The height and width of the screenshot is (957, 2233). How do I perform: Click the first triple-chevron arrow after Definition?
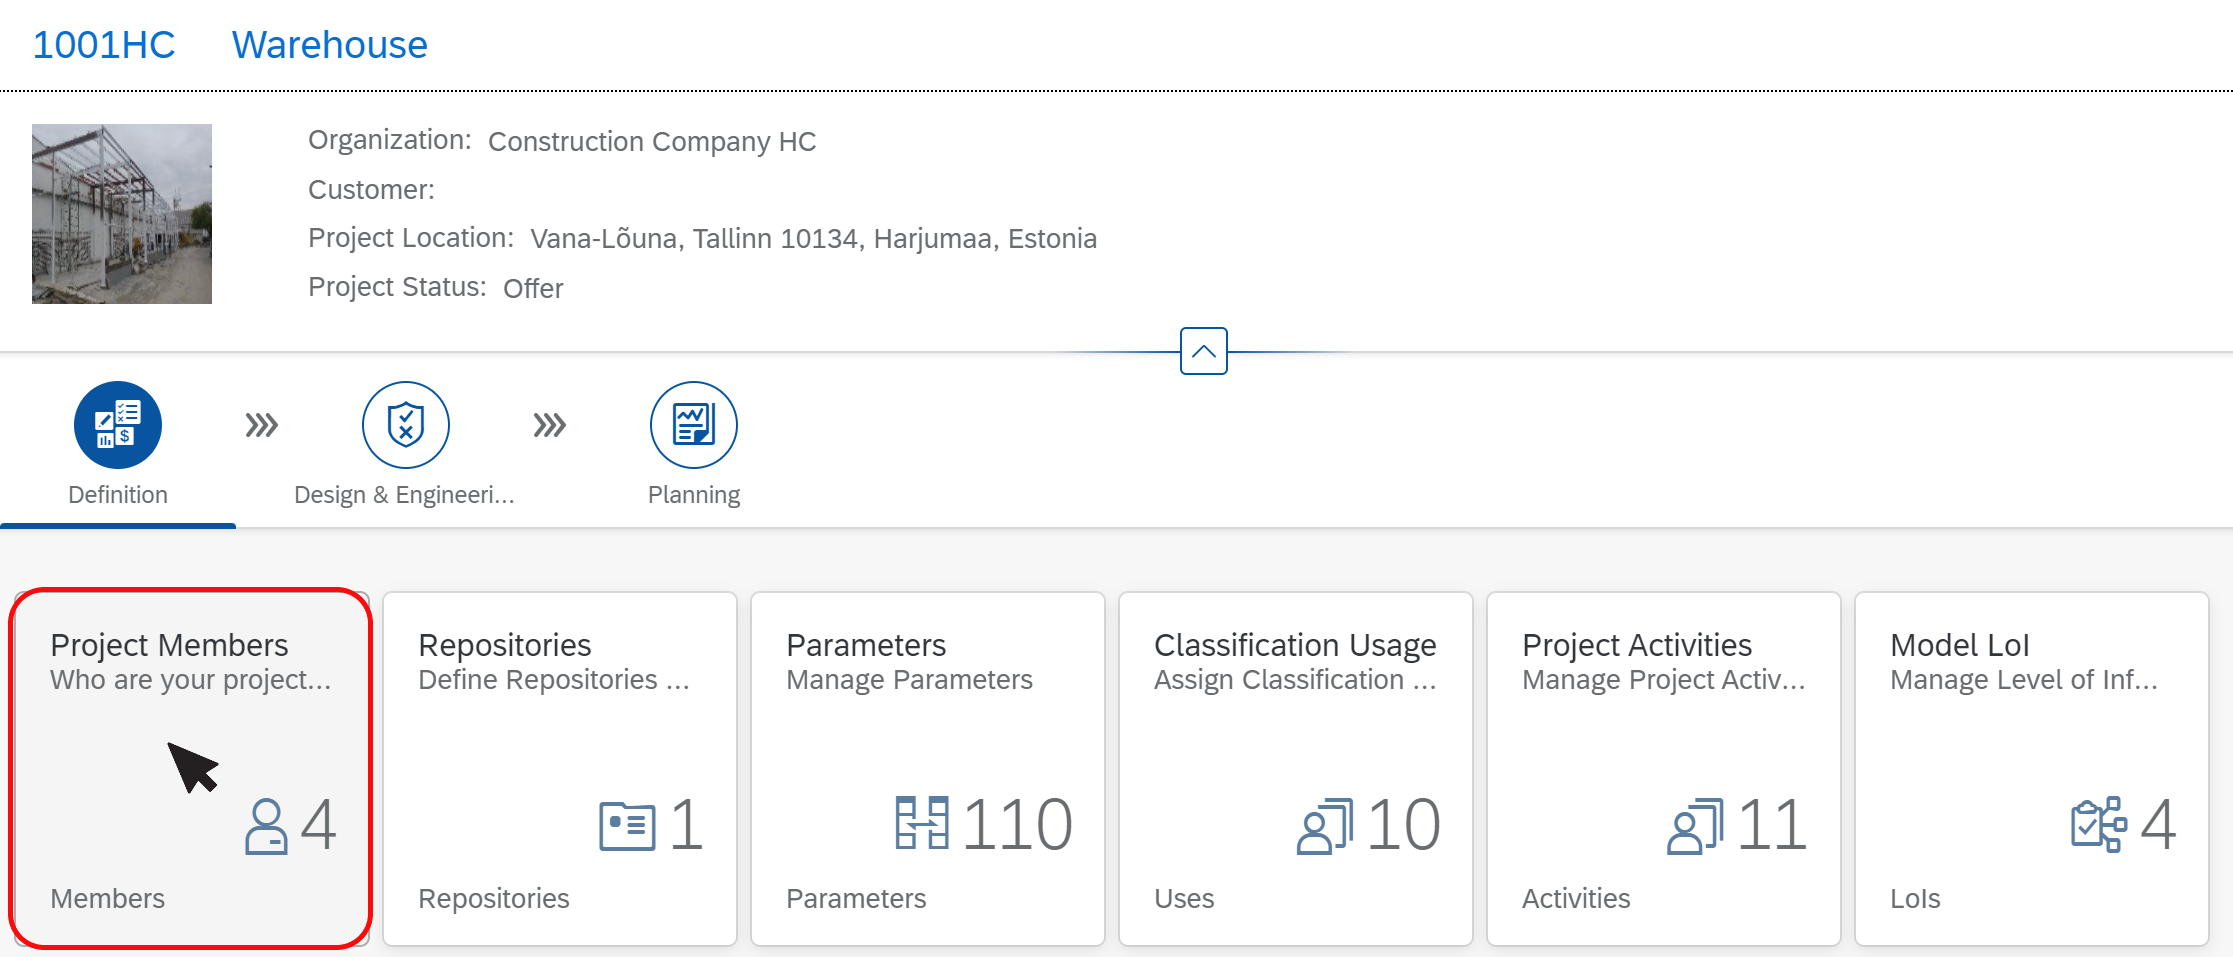262,425
